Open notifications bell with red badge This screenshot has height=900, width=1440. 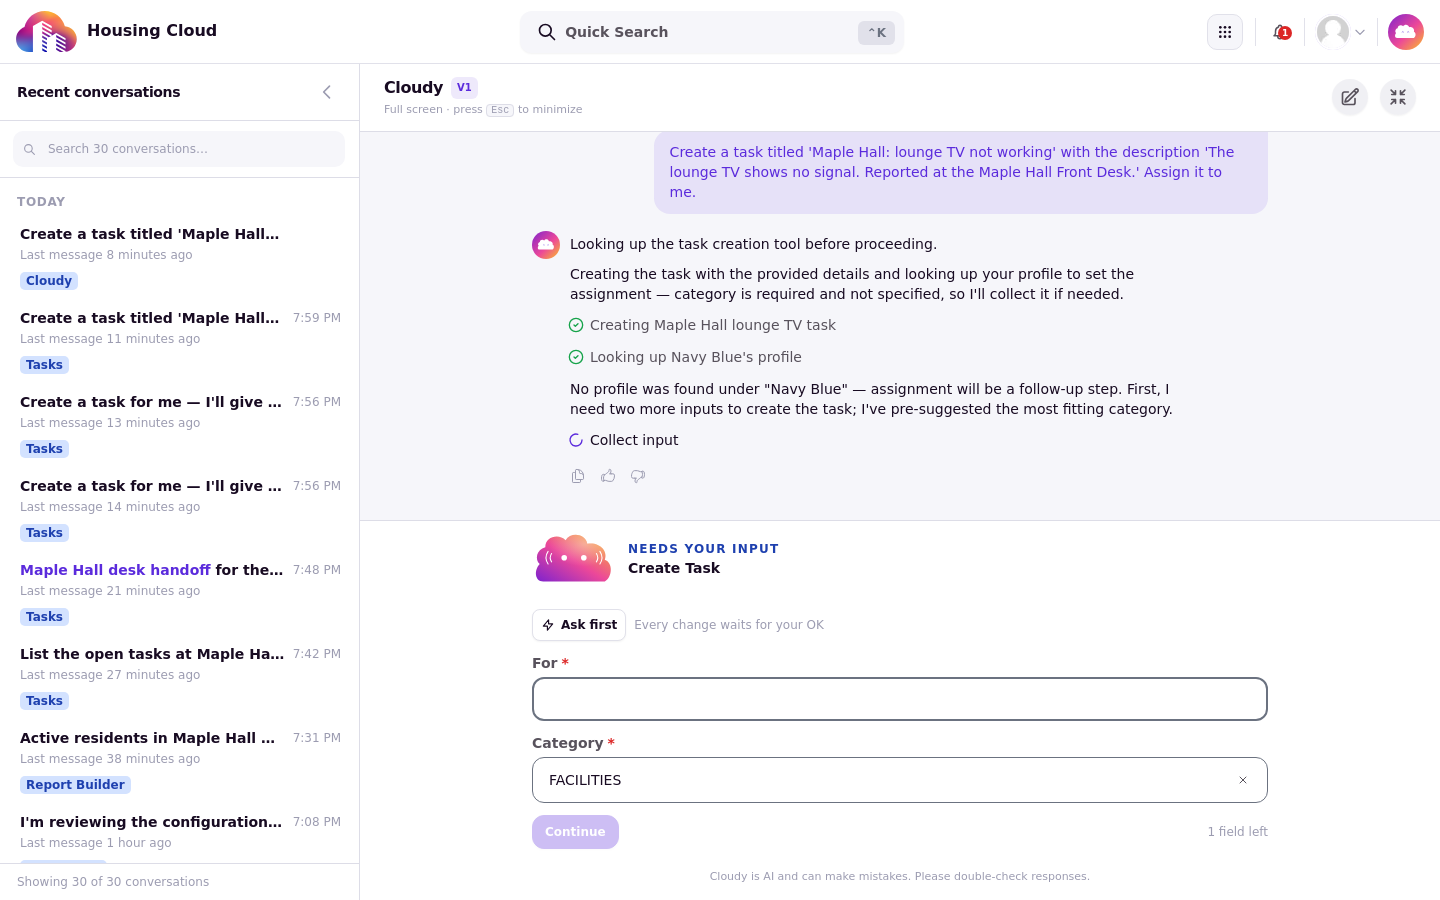click(1281, 32)
